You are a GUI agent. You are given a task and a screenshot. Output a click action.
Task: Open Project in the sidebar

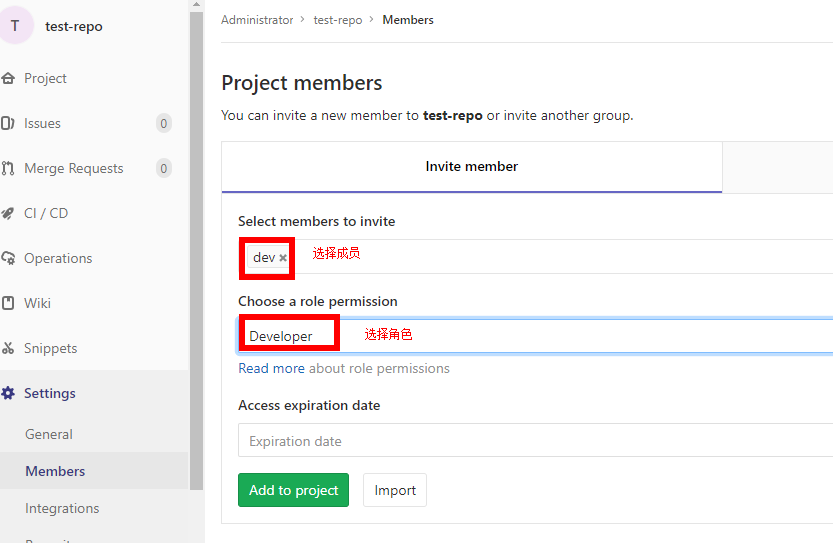coord(45,79)
